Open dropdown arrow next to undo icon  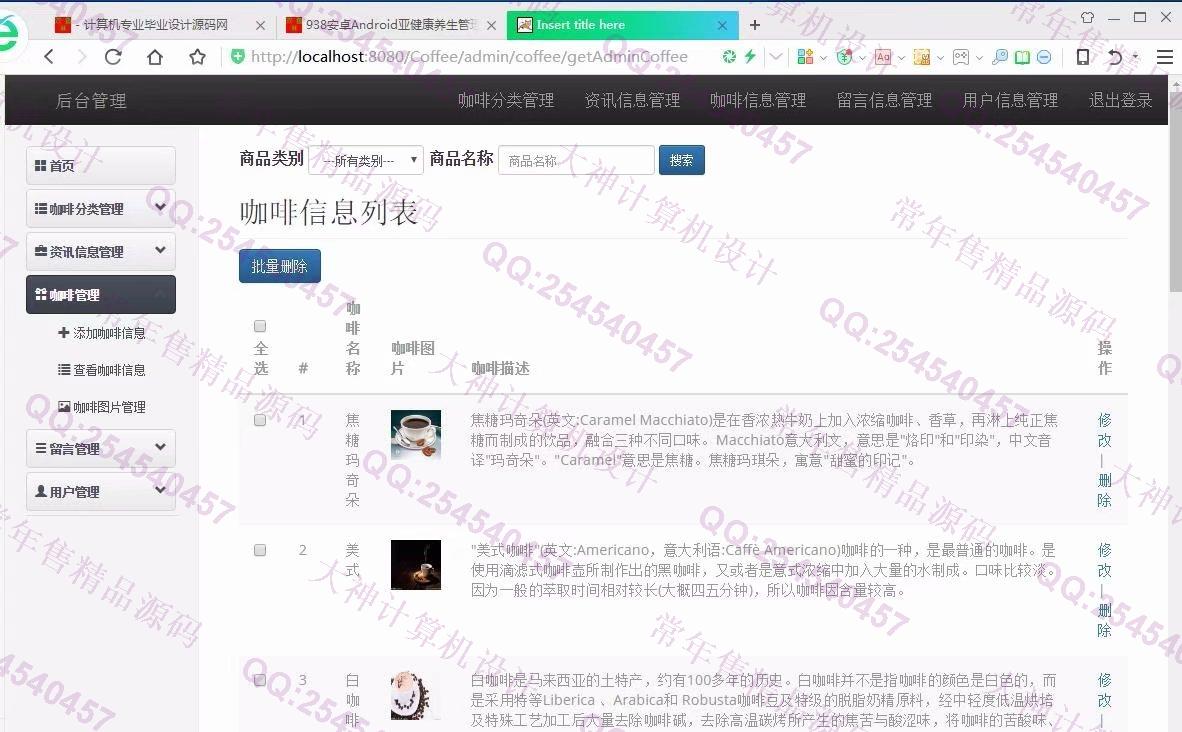1135,57
